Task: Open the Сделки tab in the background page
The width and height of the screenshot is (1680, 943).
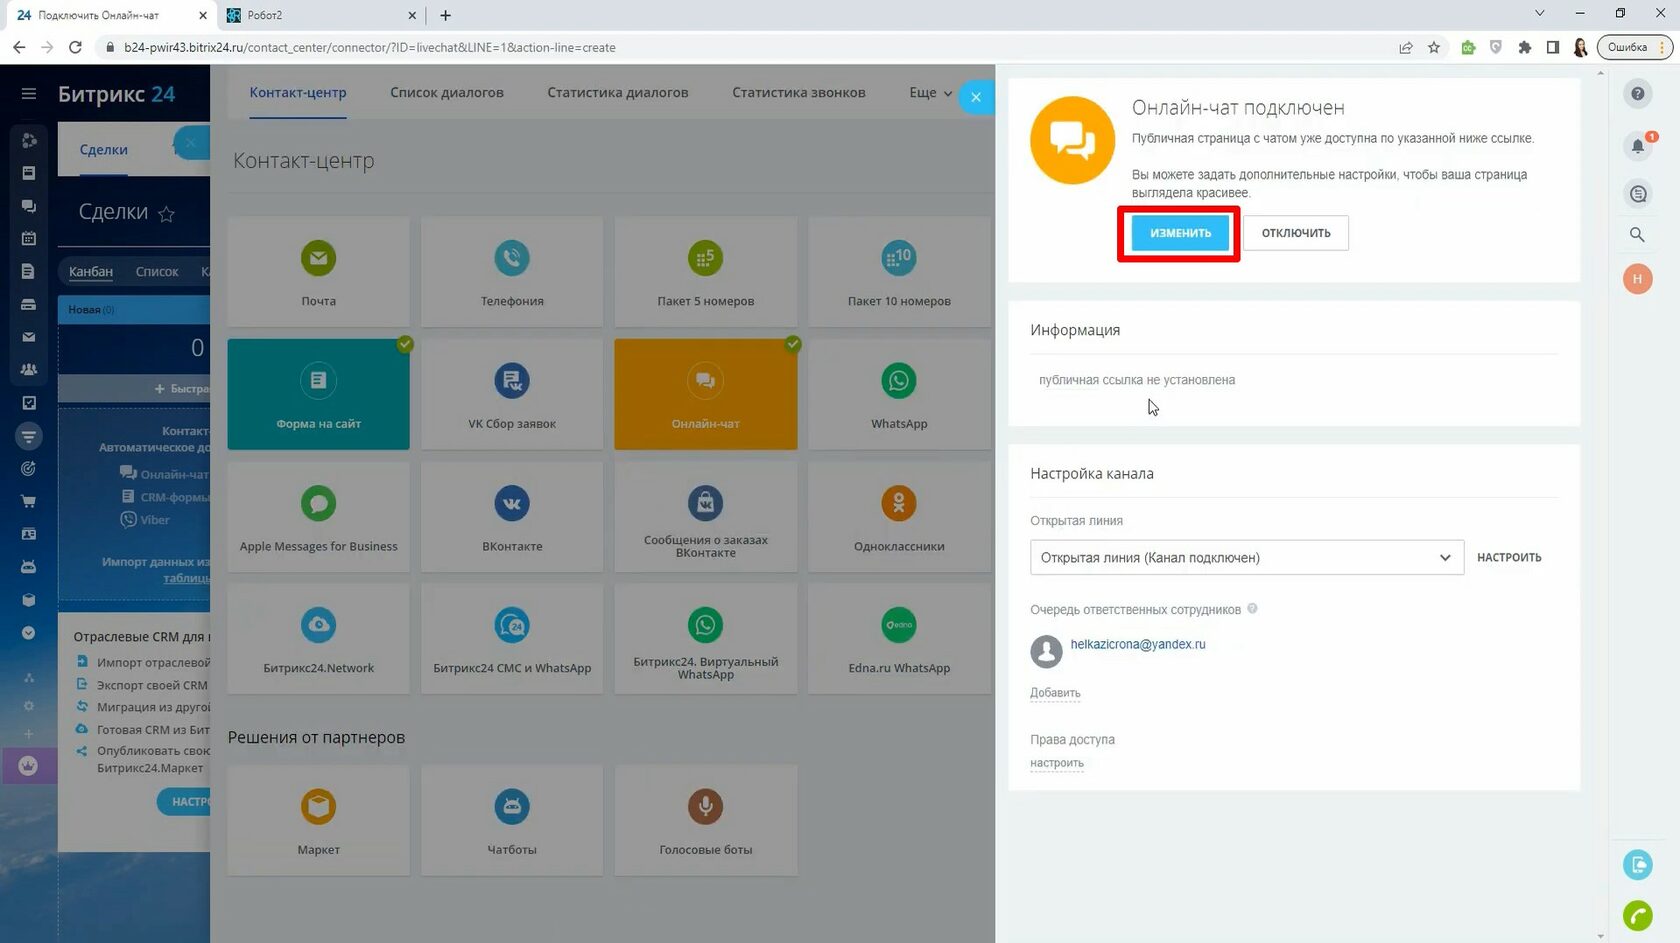Action: click(104, 150)
